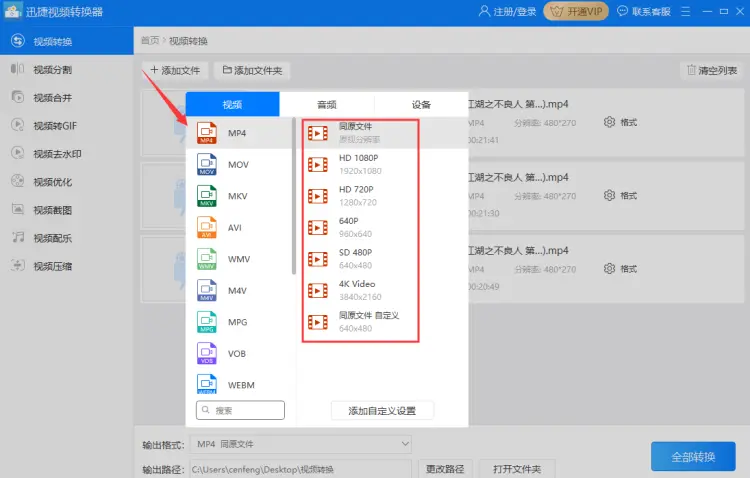Viewport: 750px width, 478px height.
Task: Click the 视频转换 breadcrumb text
Action: click(188, 41)
